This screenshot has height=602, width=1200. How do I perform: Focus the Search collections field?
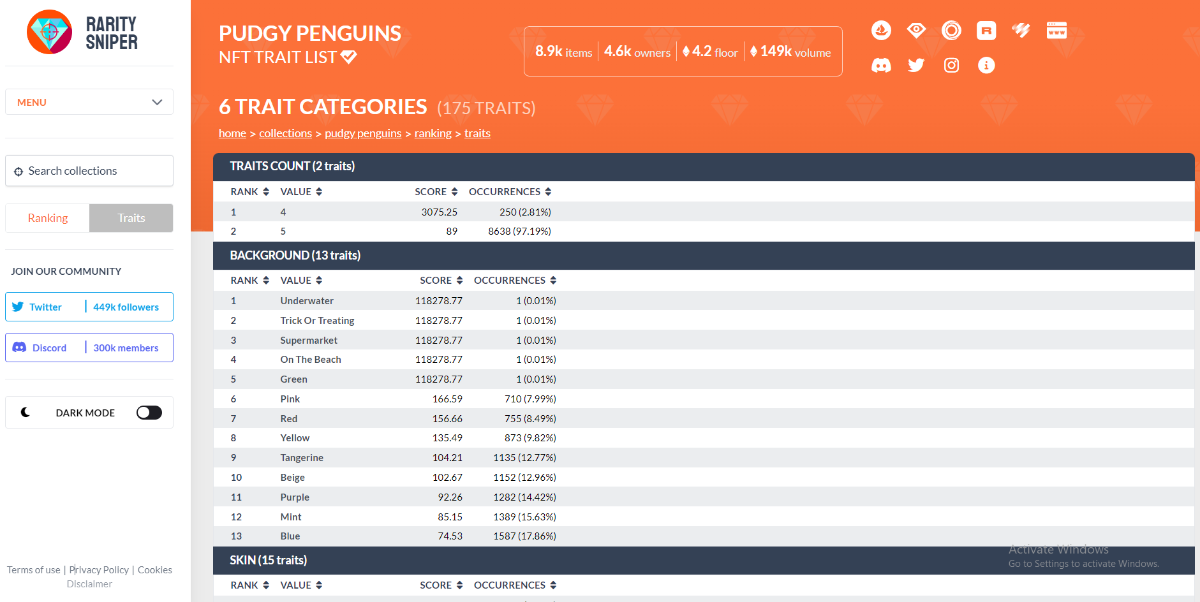[89, 171]
